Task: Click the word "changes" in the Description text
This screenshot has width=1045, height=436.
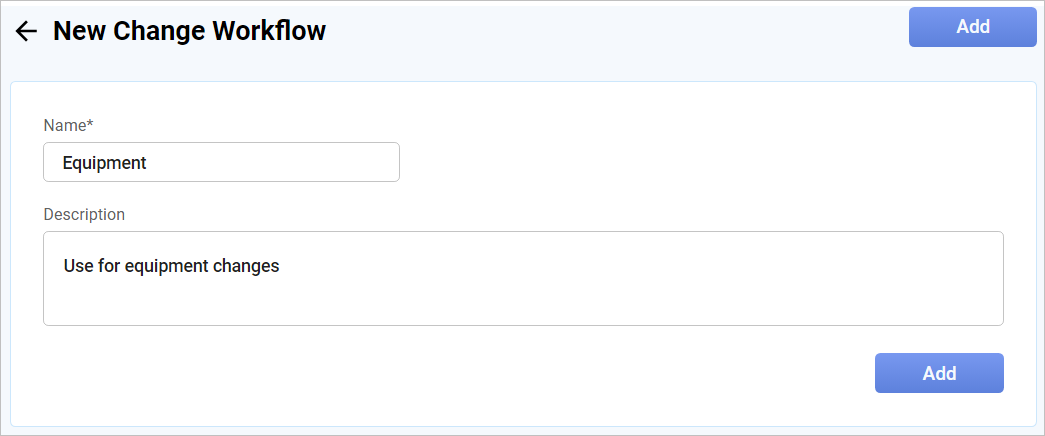Action: pyautogui.click(x=246, y=266)
